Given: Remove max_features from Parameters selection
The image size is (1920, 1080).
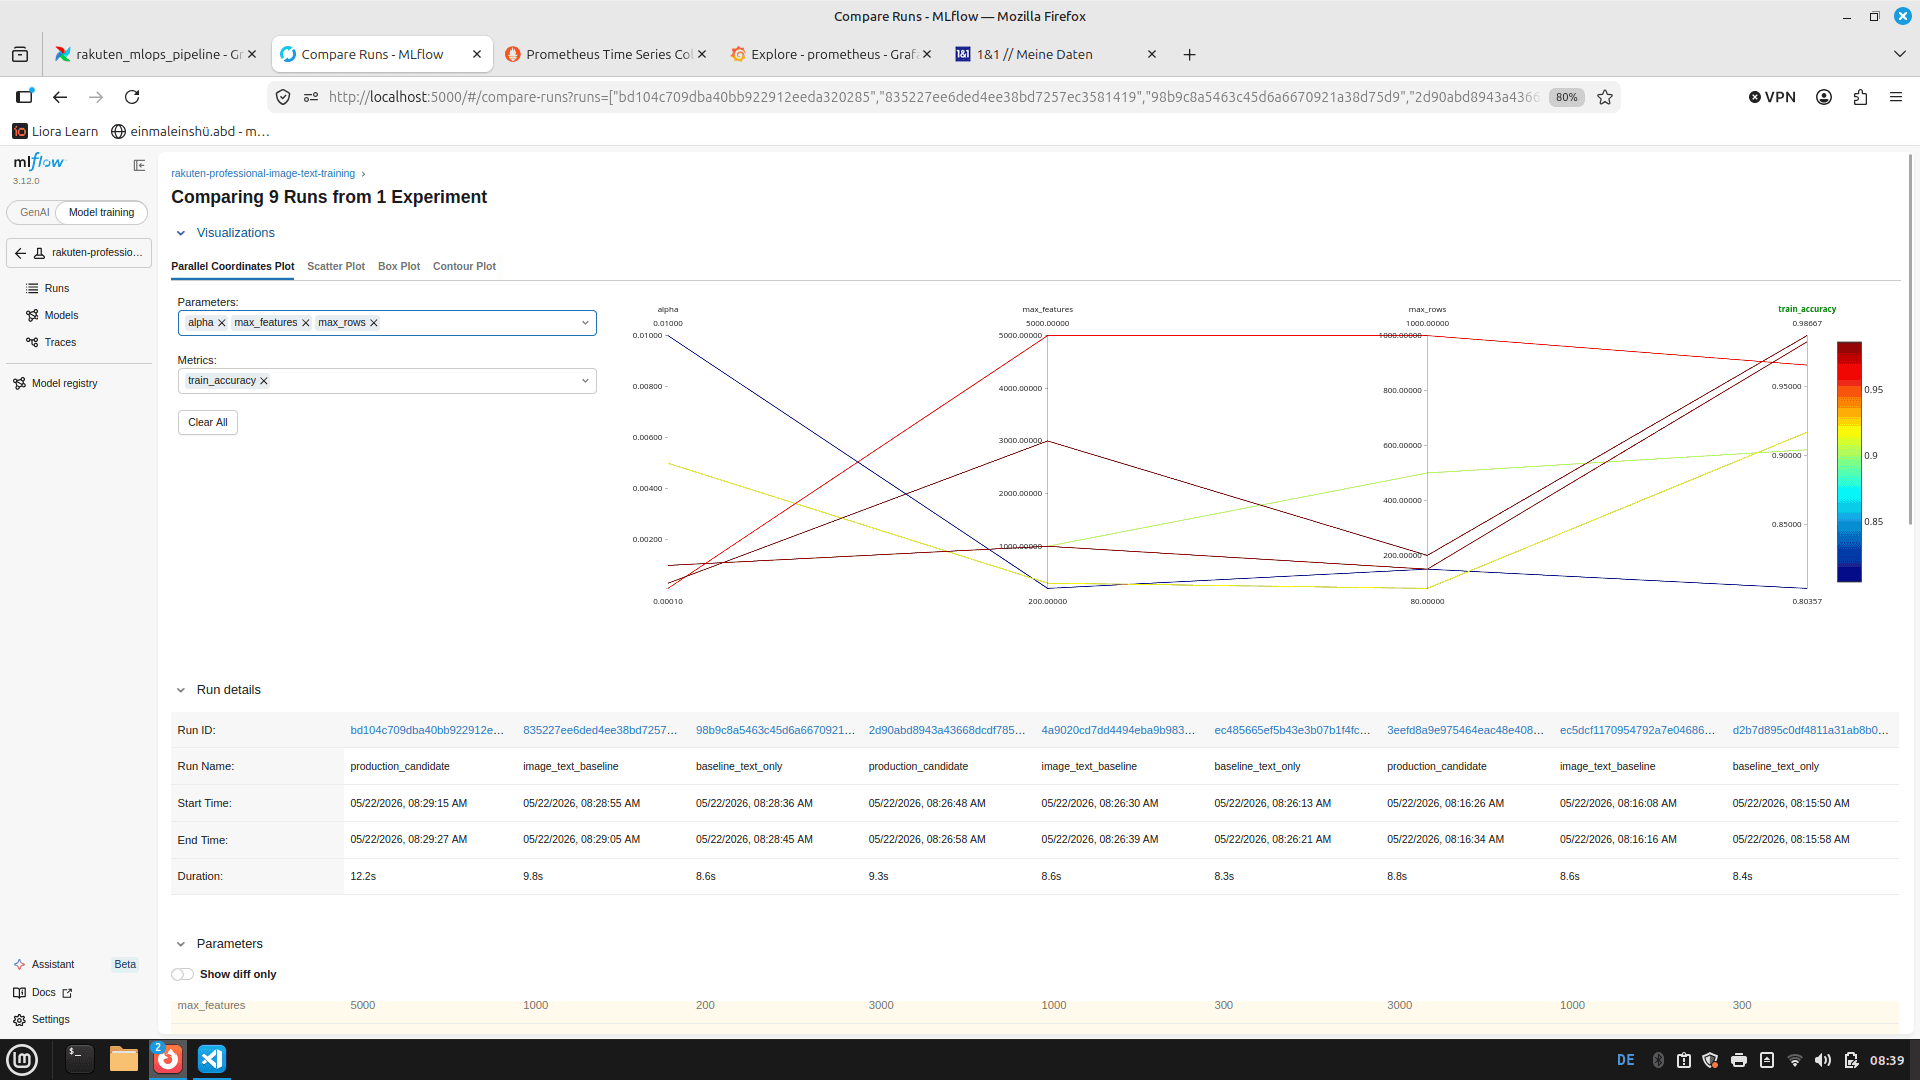Looking at the screenshot, I should [306, 323].
